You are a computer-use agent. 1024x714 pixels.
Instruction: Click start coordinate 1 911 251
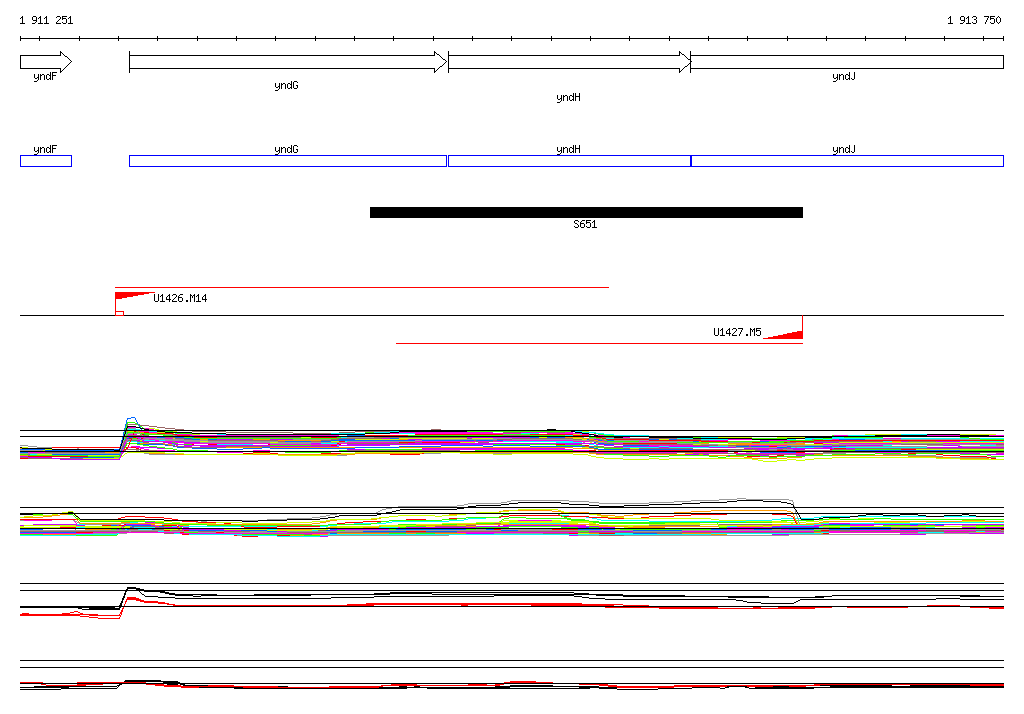pyautogui.click(x=46, y=20)
